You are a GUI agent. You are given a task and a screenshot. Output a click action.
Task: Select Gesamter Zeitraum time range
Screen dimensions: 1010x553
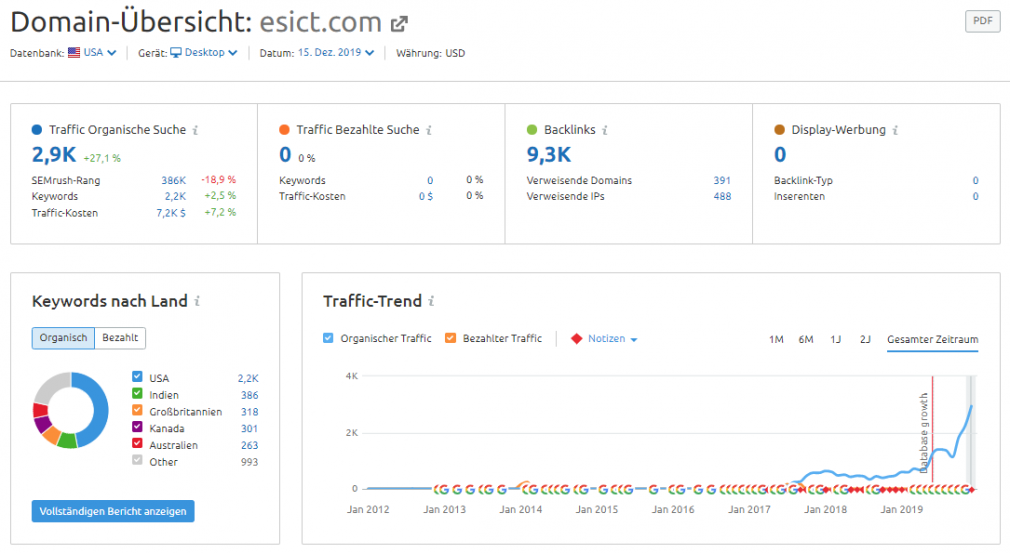pyautogui.click(x=933, y=339)
